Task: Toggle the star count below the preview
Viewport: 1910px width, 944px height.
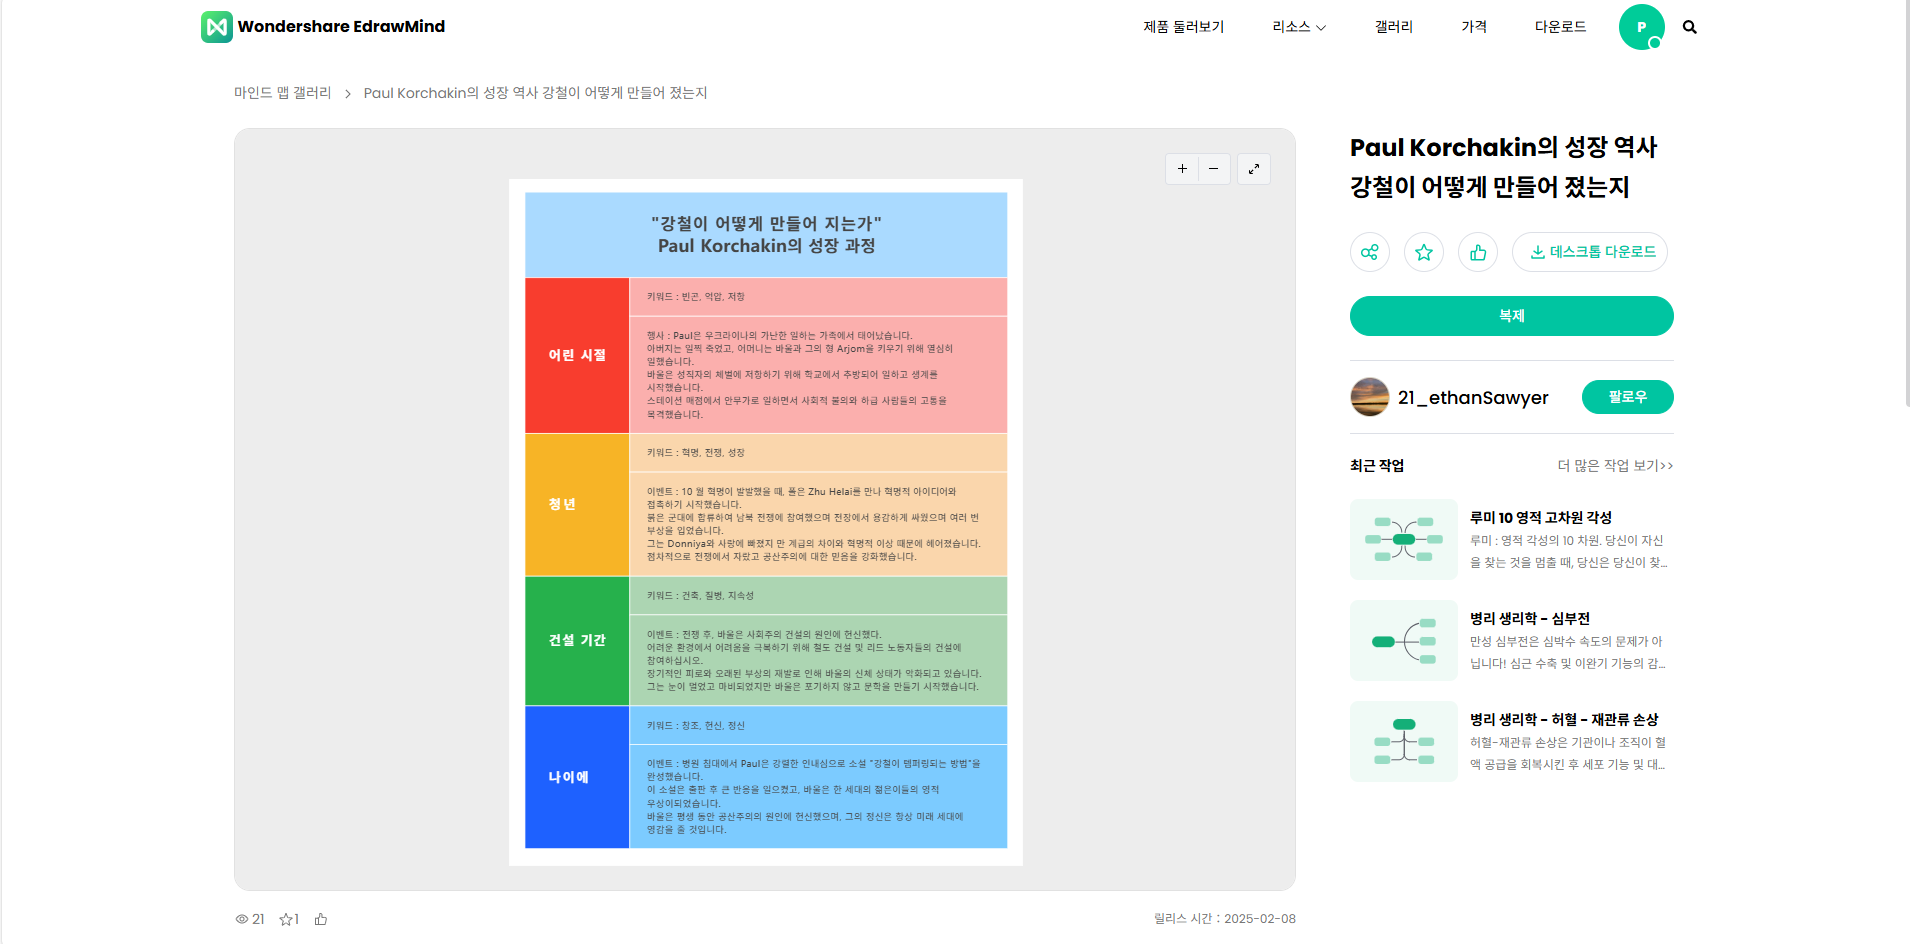Action: (289, 919)
